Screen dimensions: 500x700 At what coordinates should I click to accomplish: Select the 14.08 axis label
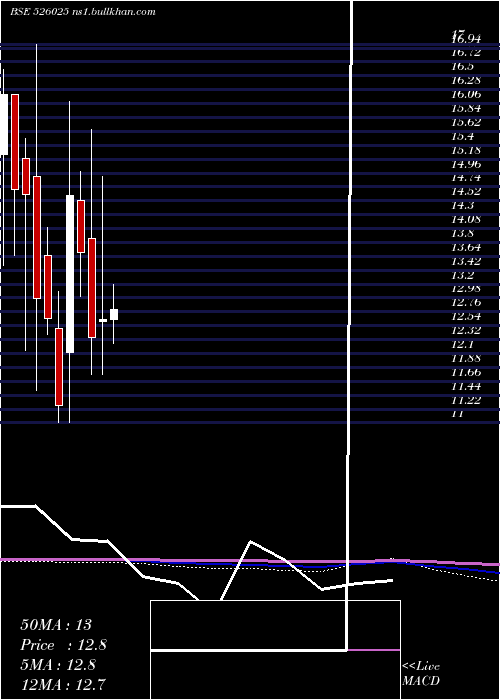[466, 219]
